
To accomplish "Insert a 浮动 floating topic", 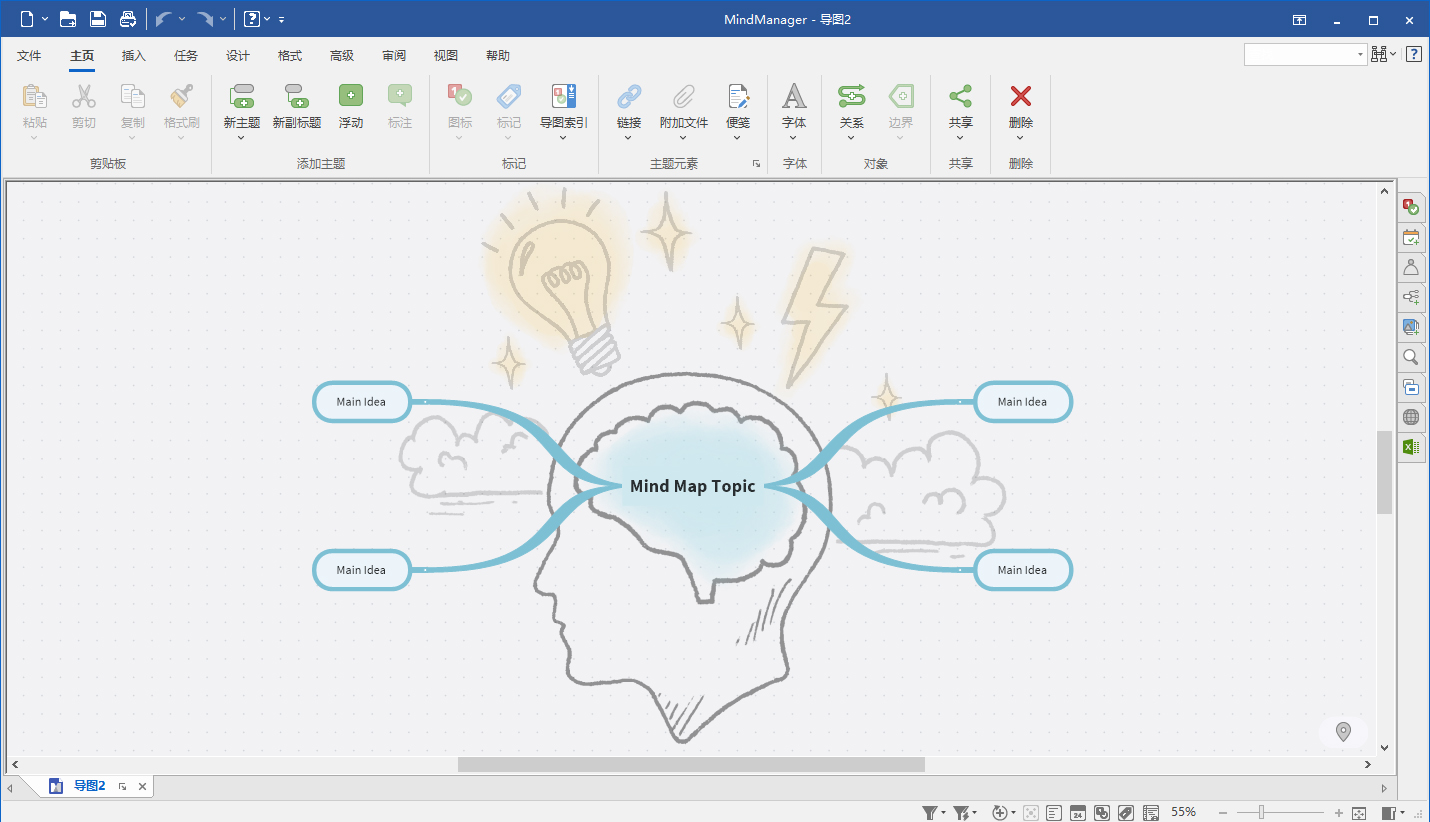I will tap(350, 105).
